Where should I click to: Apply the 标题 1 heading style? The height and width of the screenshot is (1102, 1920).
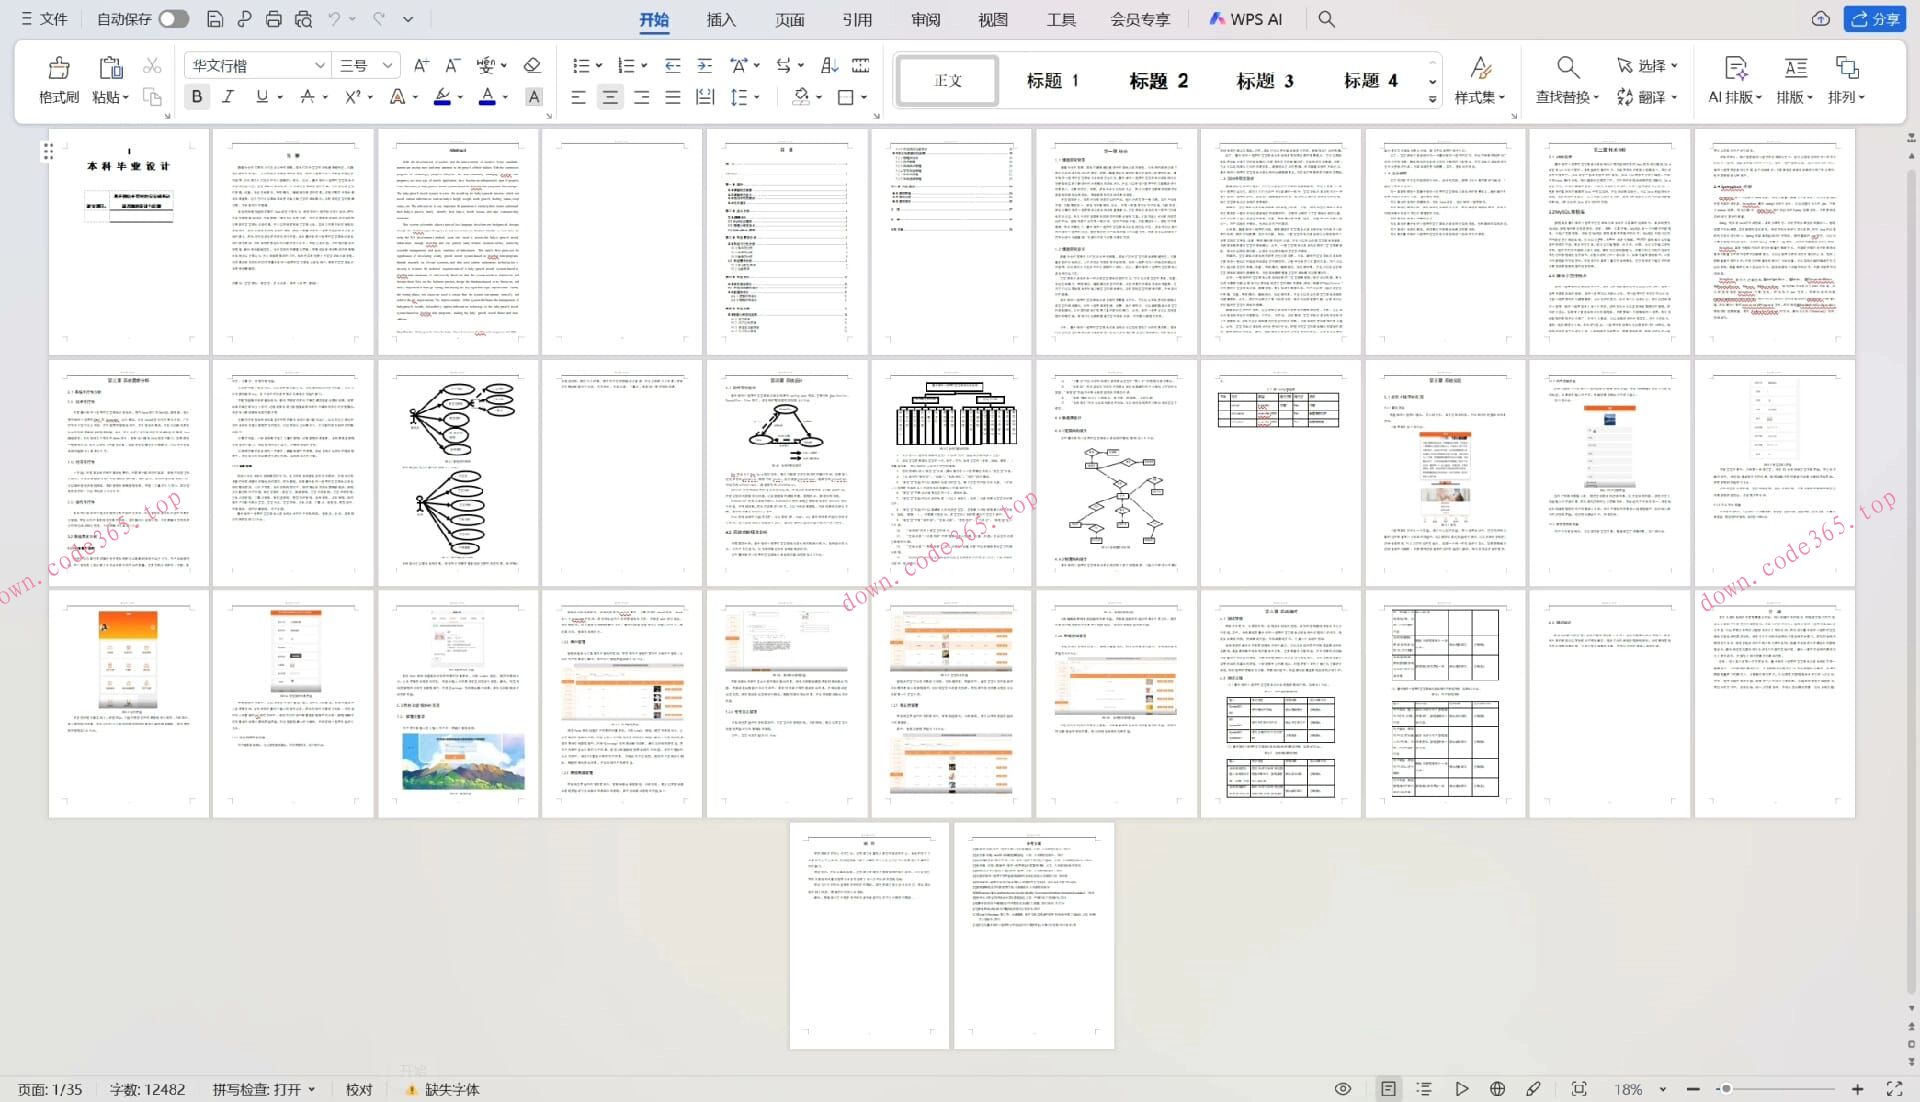(x=1052, y=81)
